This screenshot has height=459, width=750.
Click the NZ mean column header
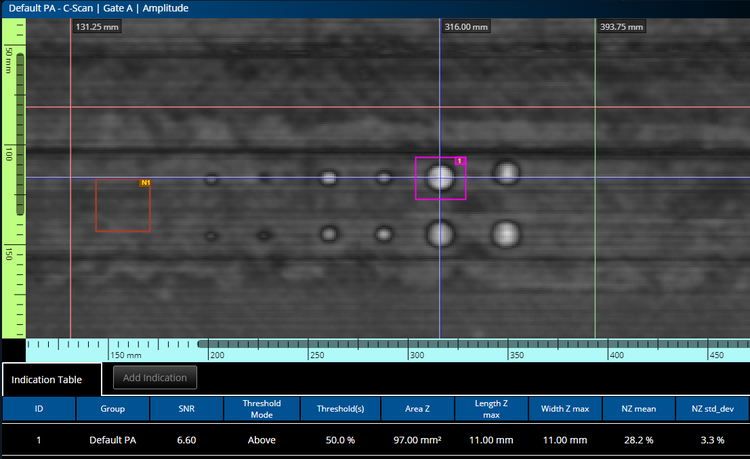click(637, 408)
